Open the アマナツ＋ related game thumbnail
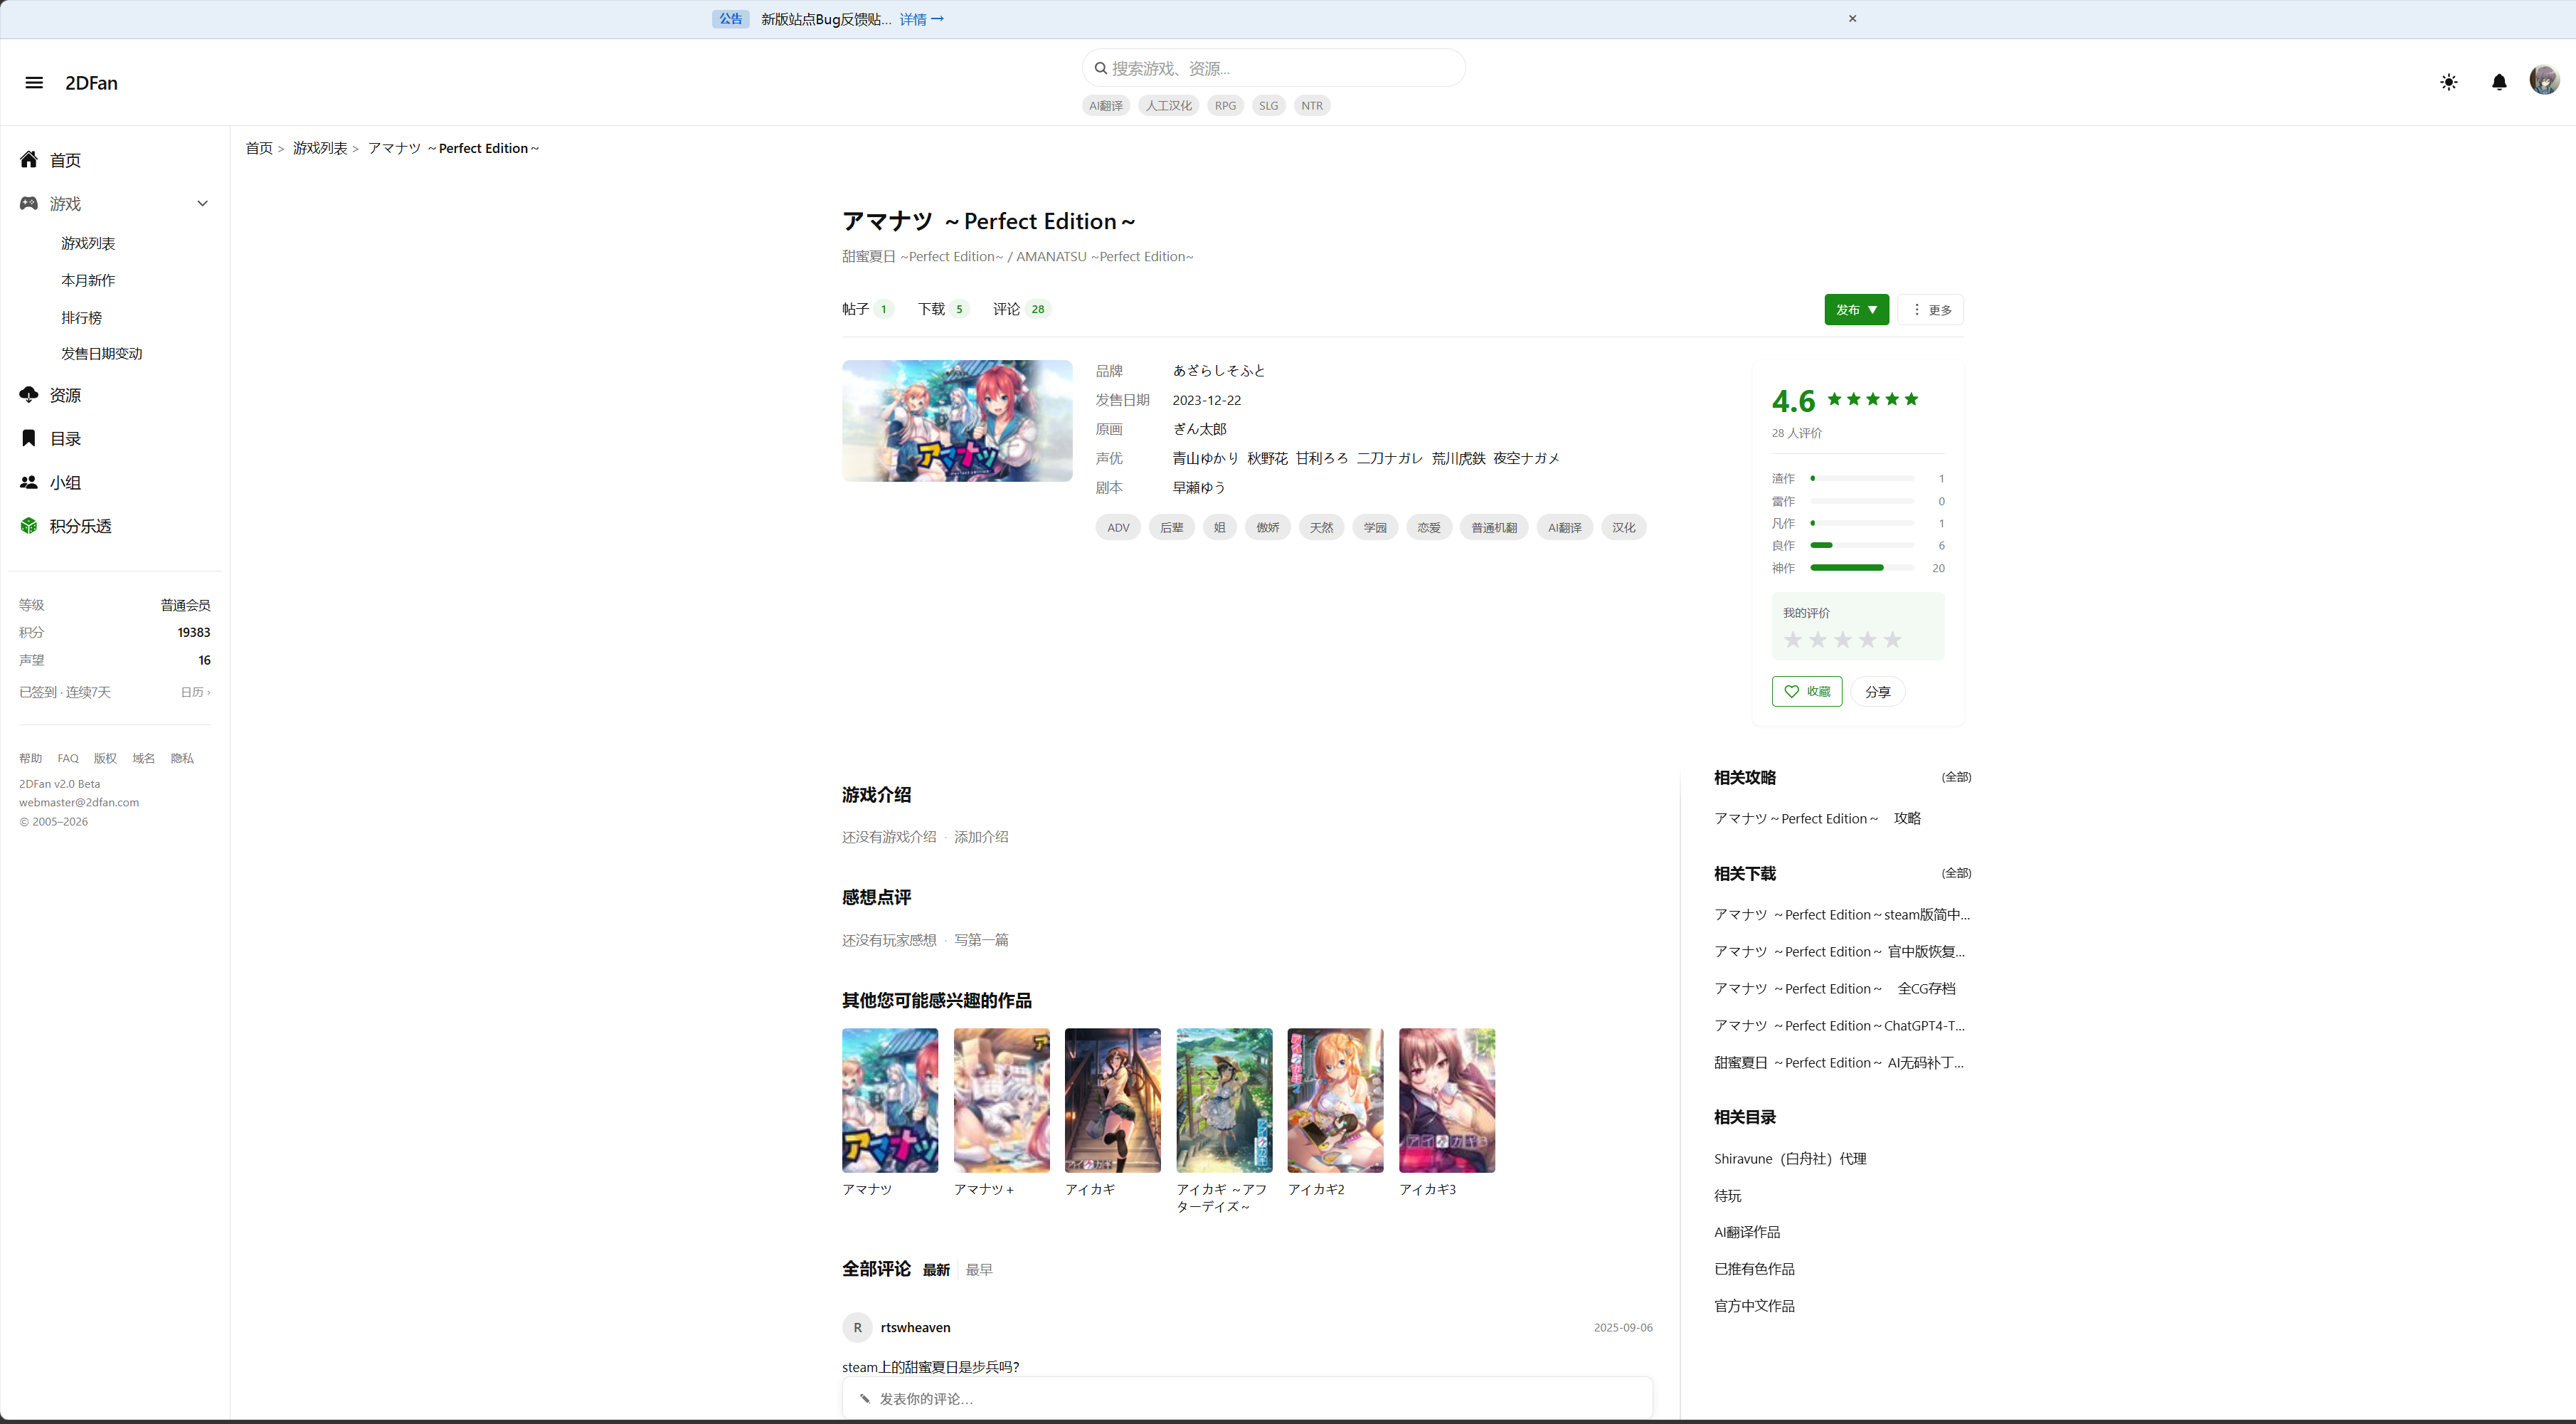 coord(1002,1100)
